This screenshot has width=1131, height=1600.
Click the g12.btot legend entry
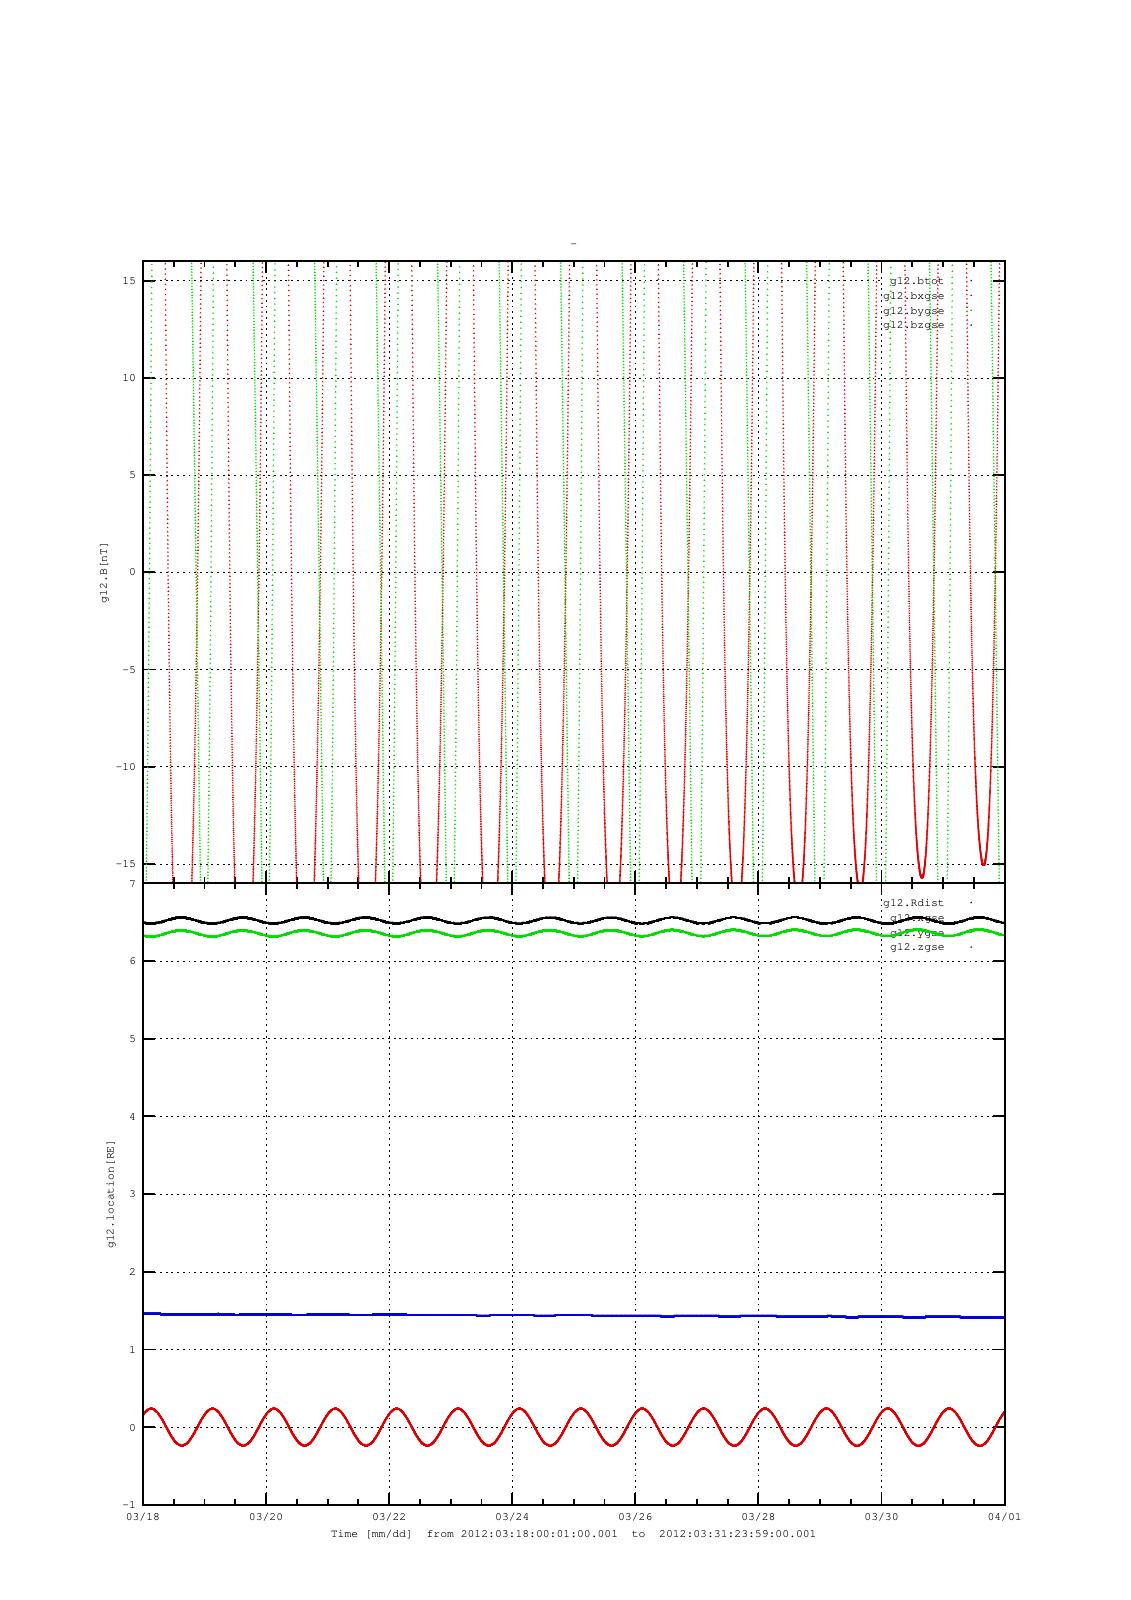[x=916, y=281]
